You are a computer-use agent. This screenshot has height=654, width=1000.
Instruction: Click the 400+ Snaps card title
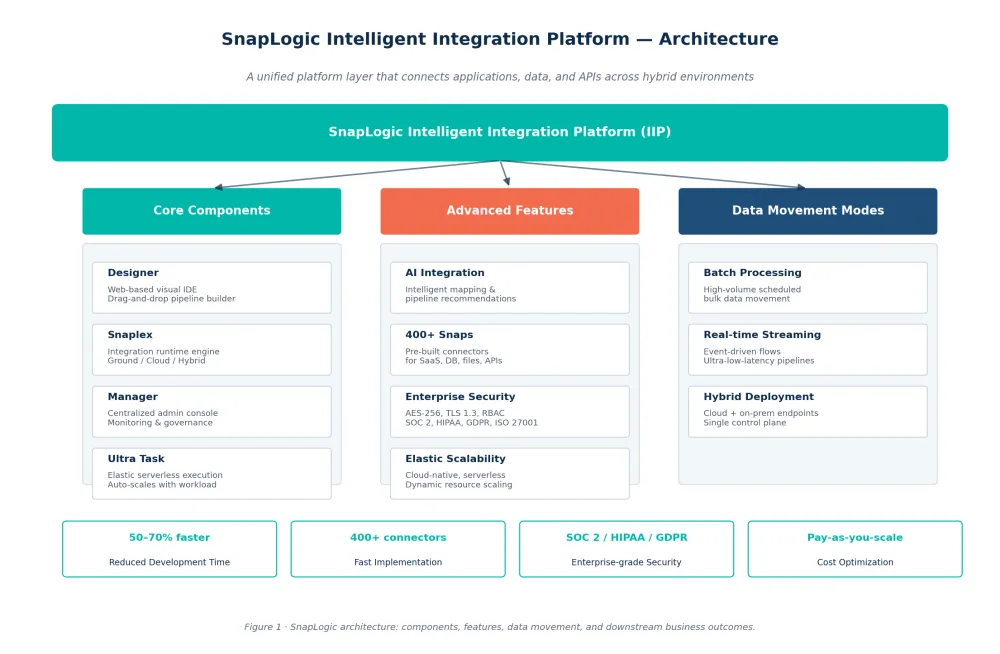pos(439,334)
